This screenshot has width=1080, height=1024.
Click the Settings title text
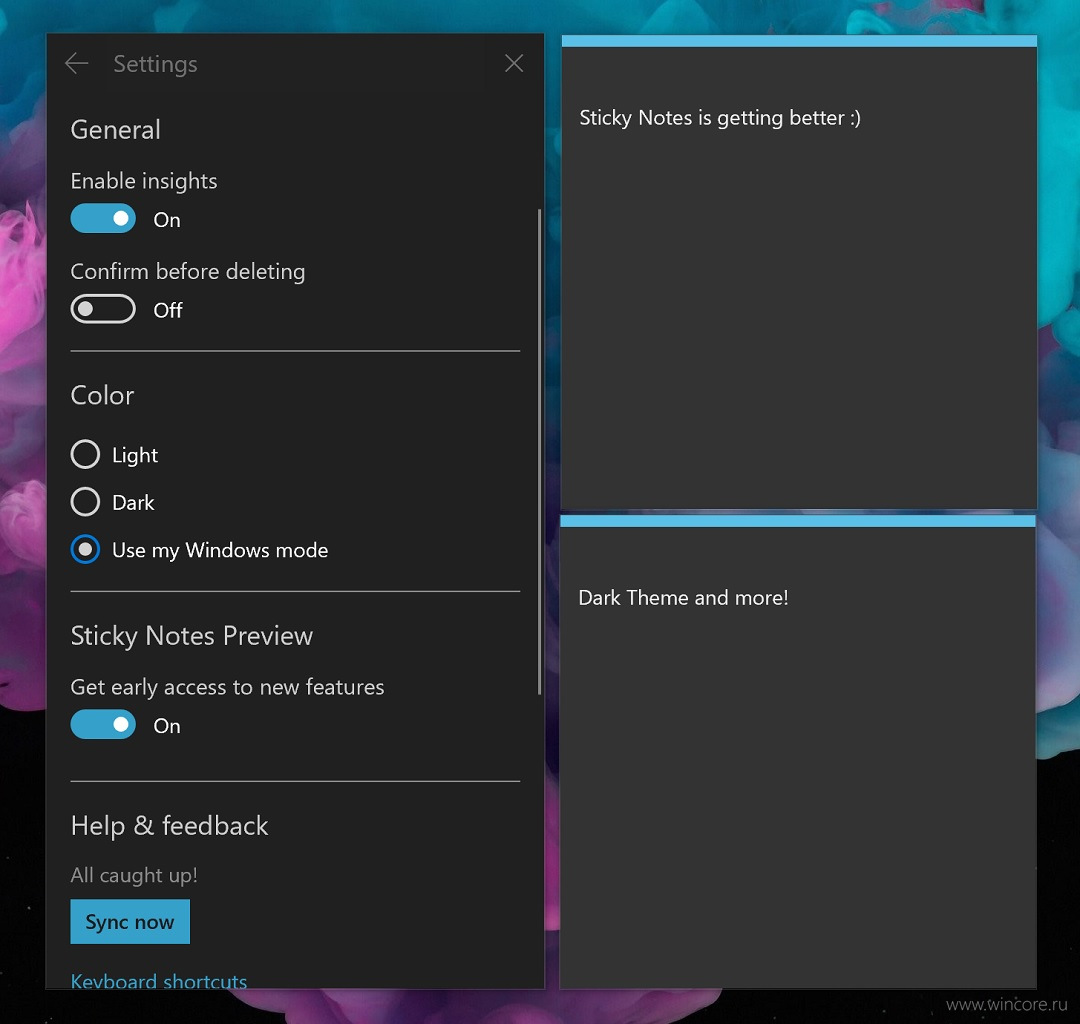(x=156, y=64)
